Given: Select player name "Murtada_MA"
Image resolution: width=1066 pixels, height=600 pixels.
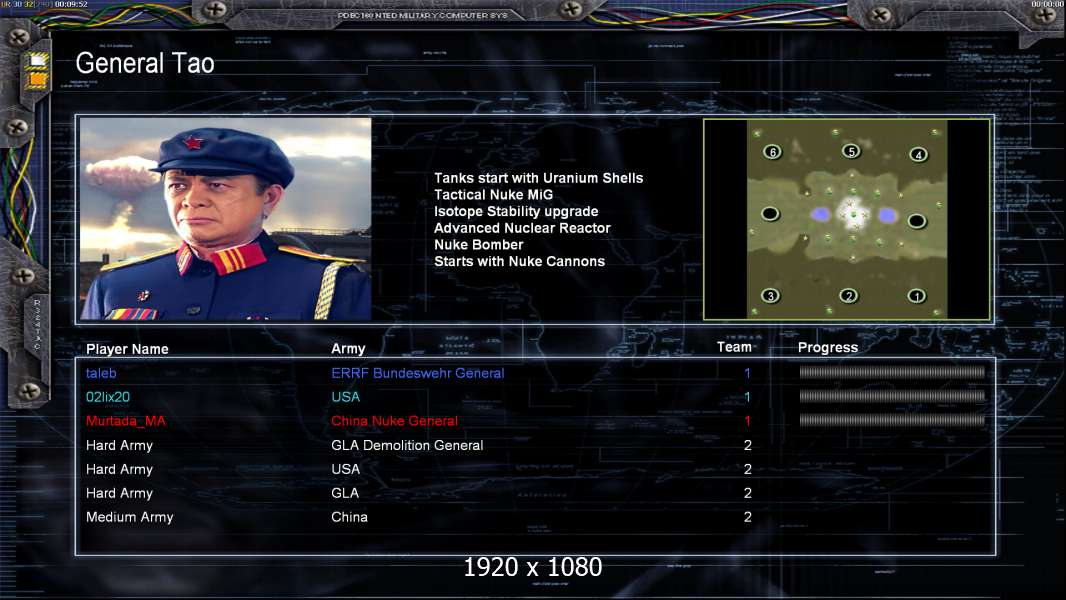Looking at the screenshot, I should [126, 421].
